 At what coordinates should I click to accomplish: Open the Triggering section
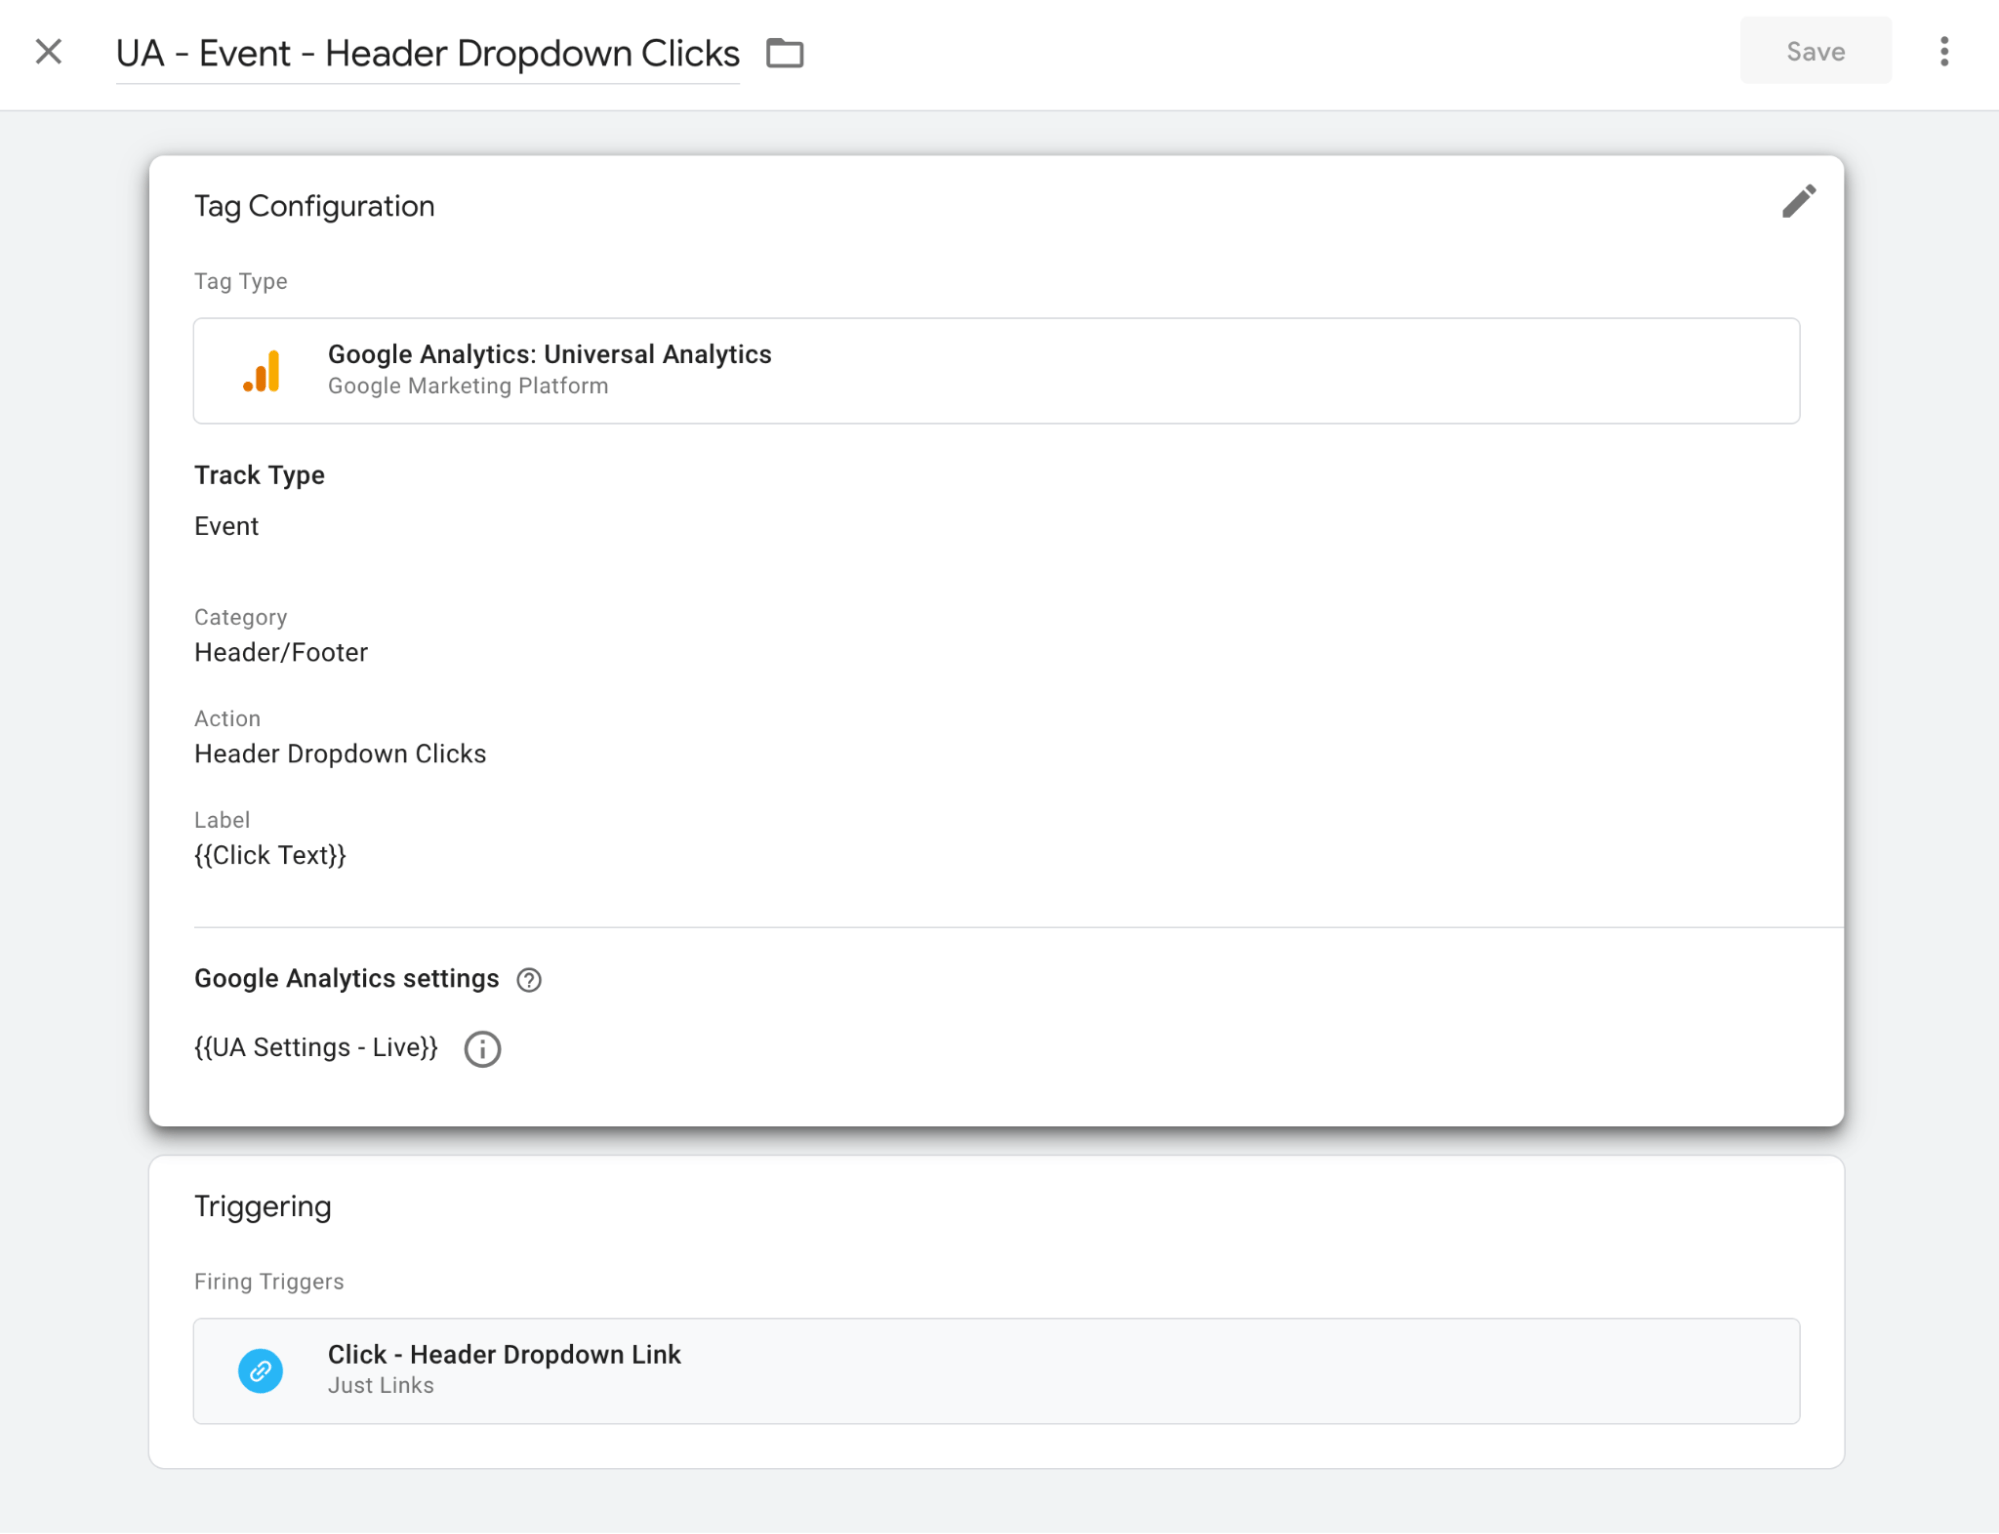tap(263, 1206)
